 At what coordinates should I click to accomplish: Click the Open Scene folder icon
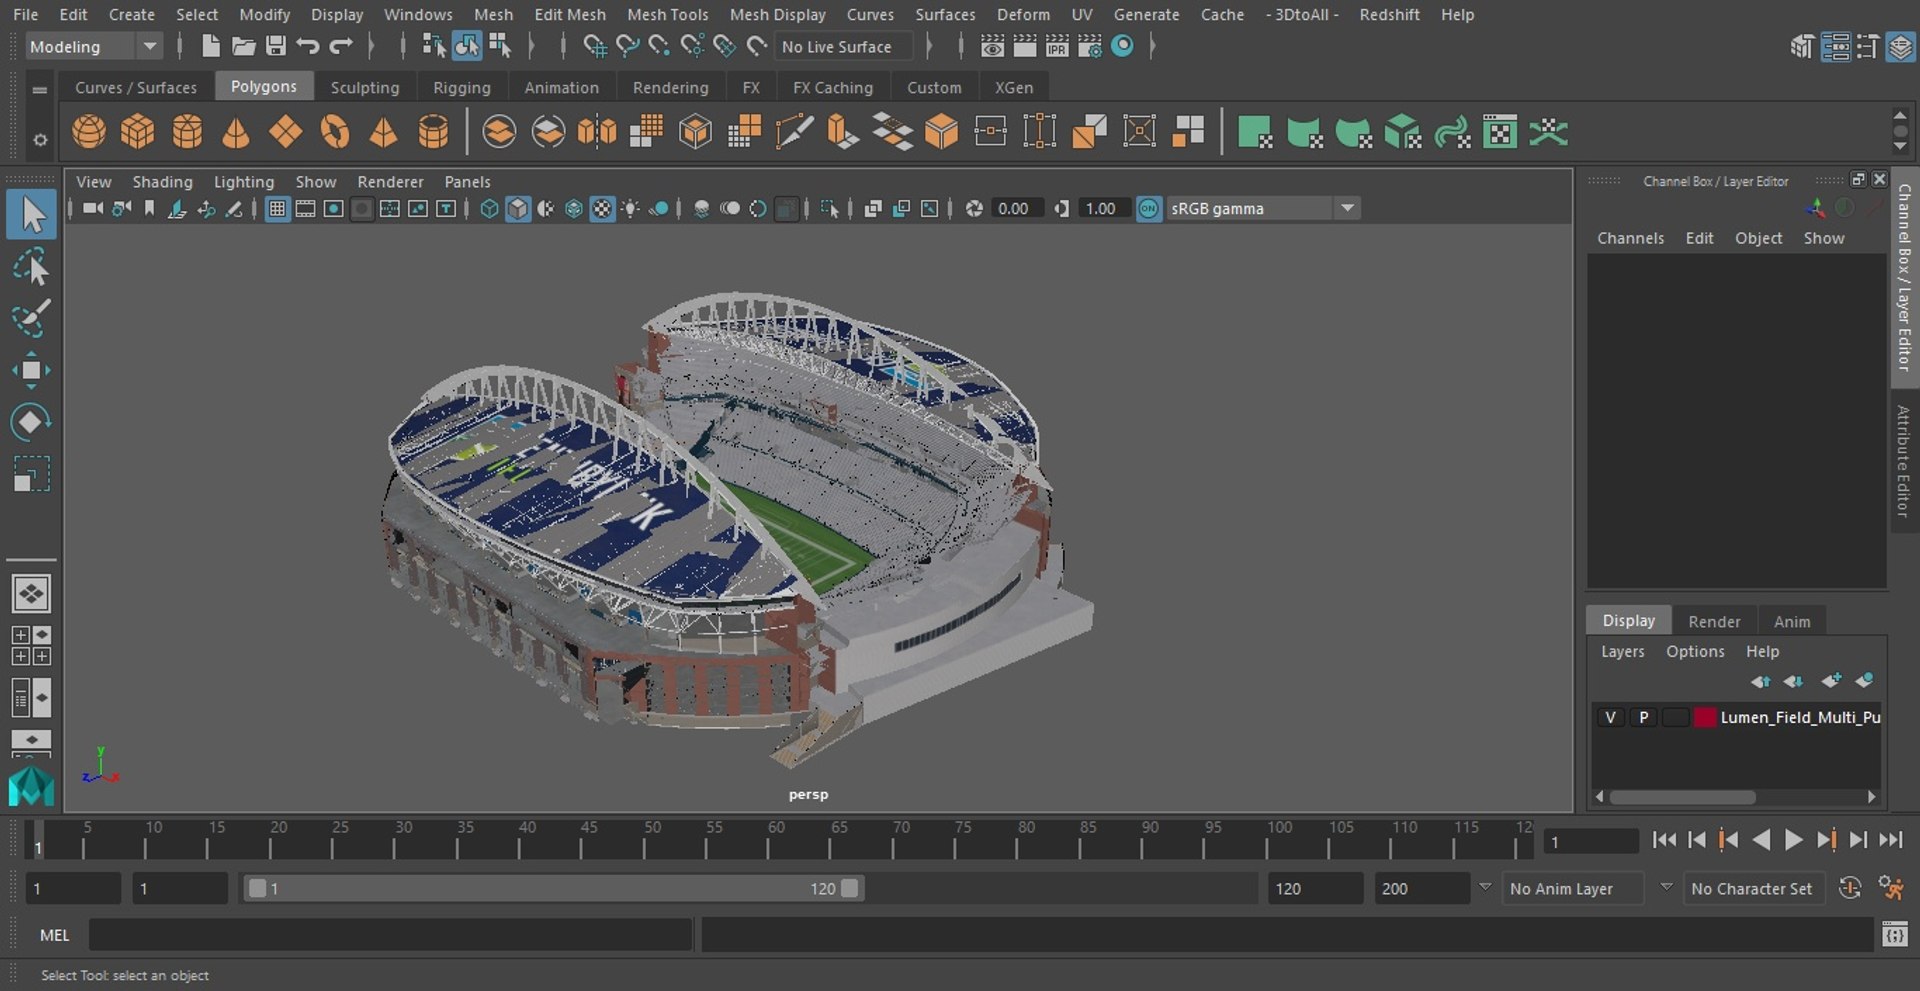(243, 46)
